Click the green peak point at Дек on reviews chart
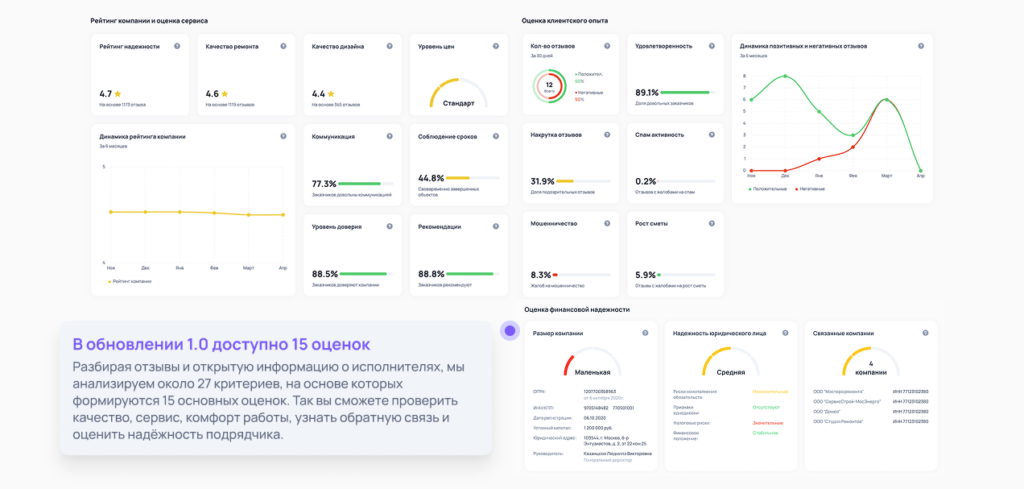This screenshot has height=489, width=1024. click(785, 76)
